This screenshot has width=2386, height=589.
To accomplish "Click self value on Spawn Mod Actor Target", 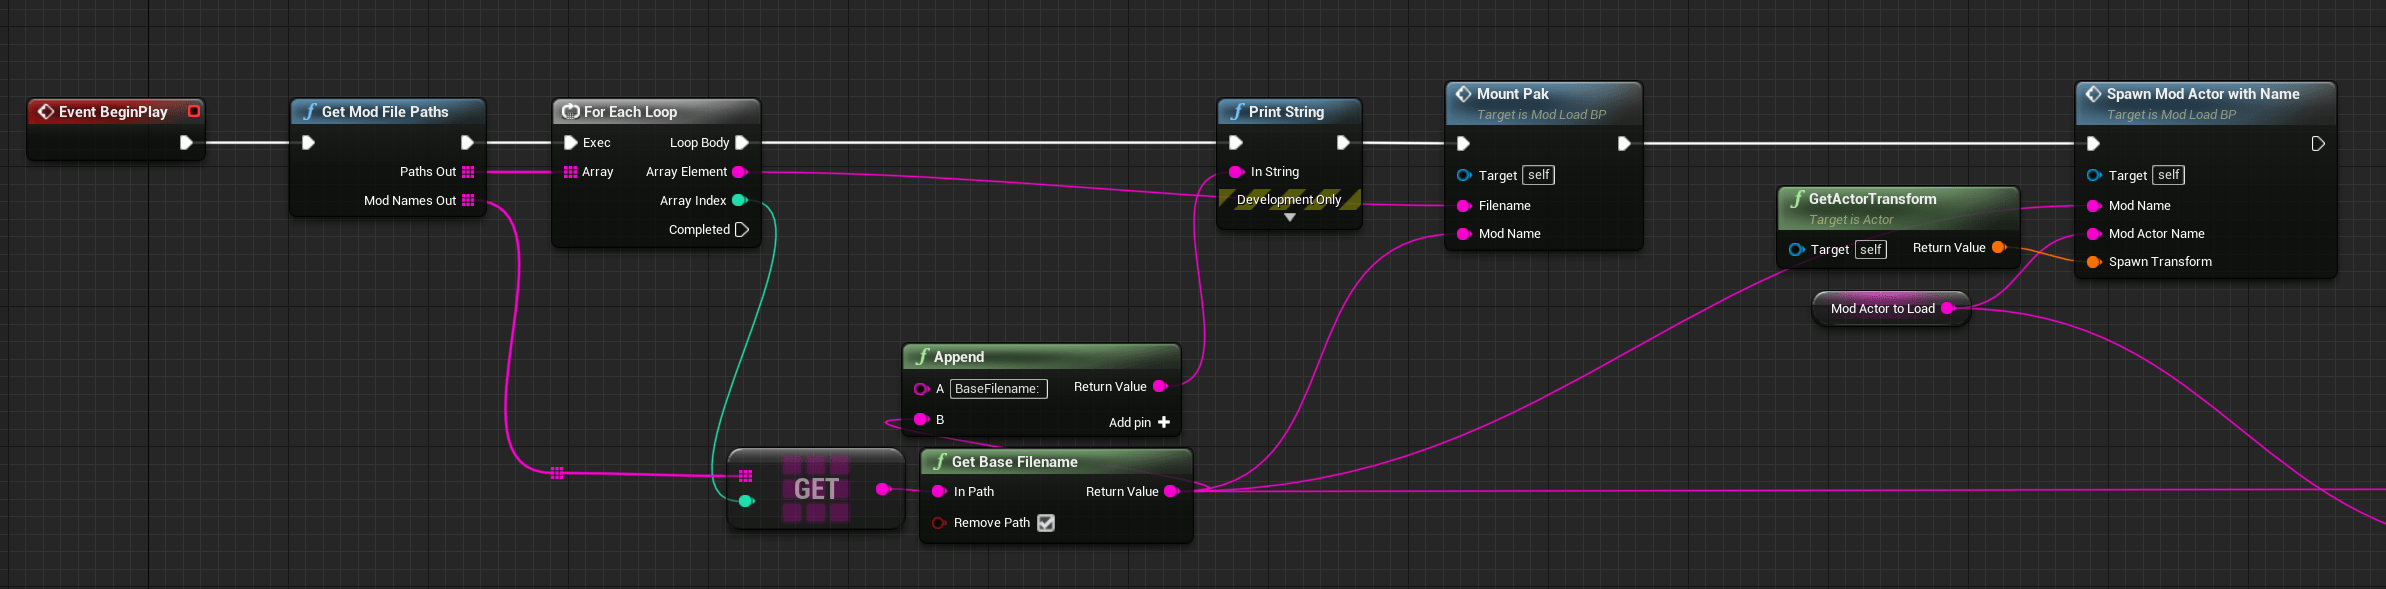I will (x=2169, y=175).
